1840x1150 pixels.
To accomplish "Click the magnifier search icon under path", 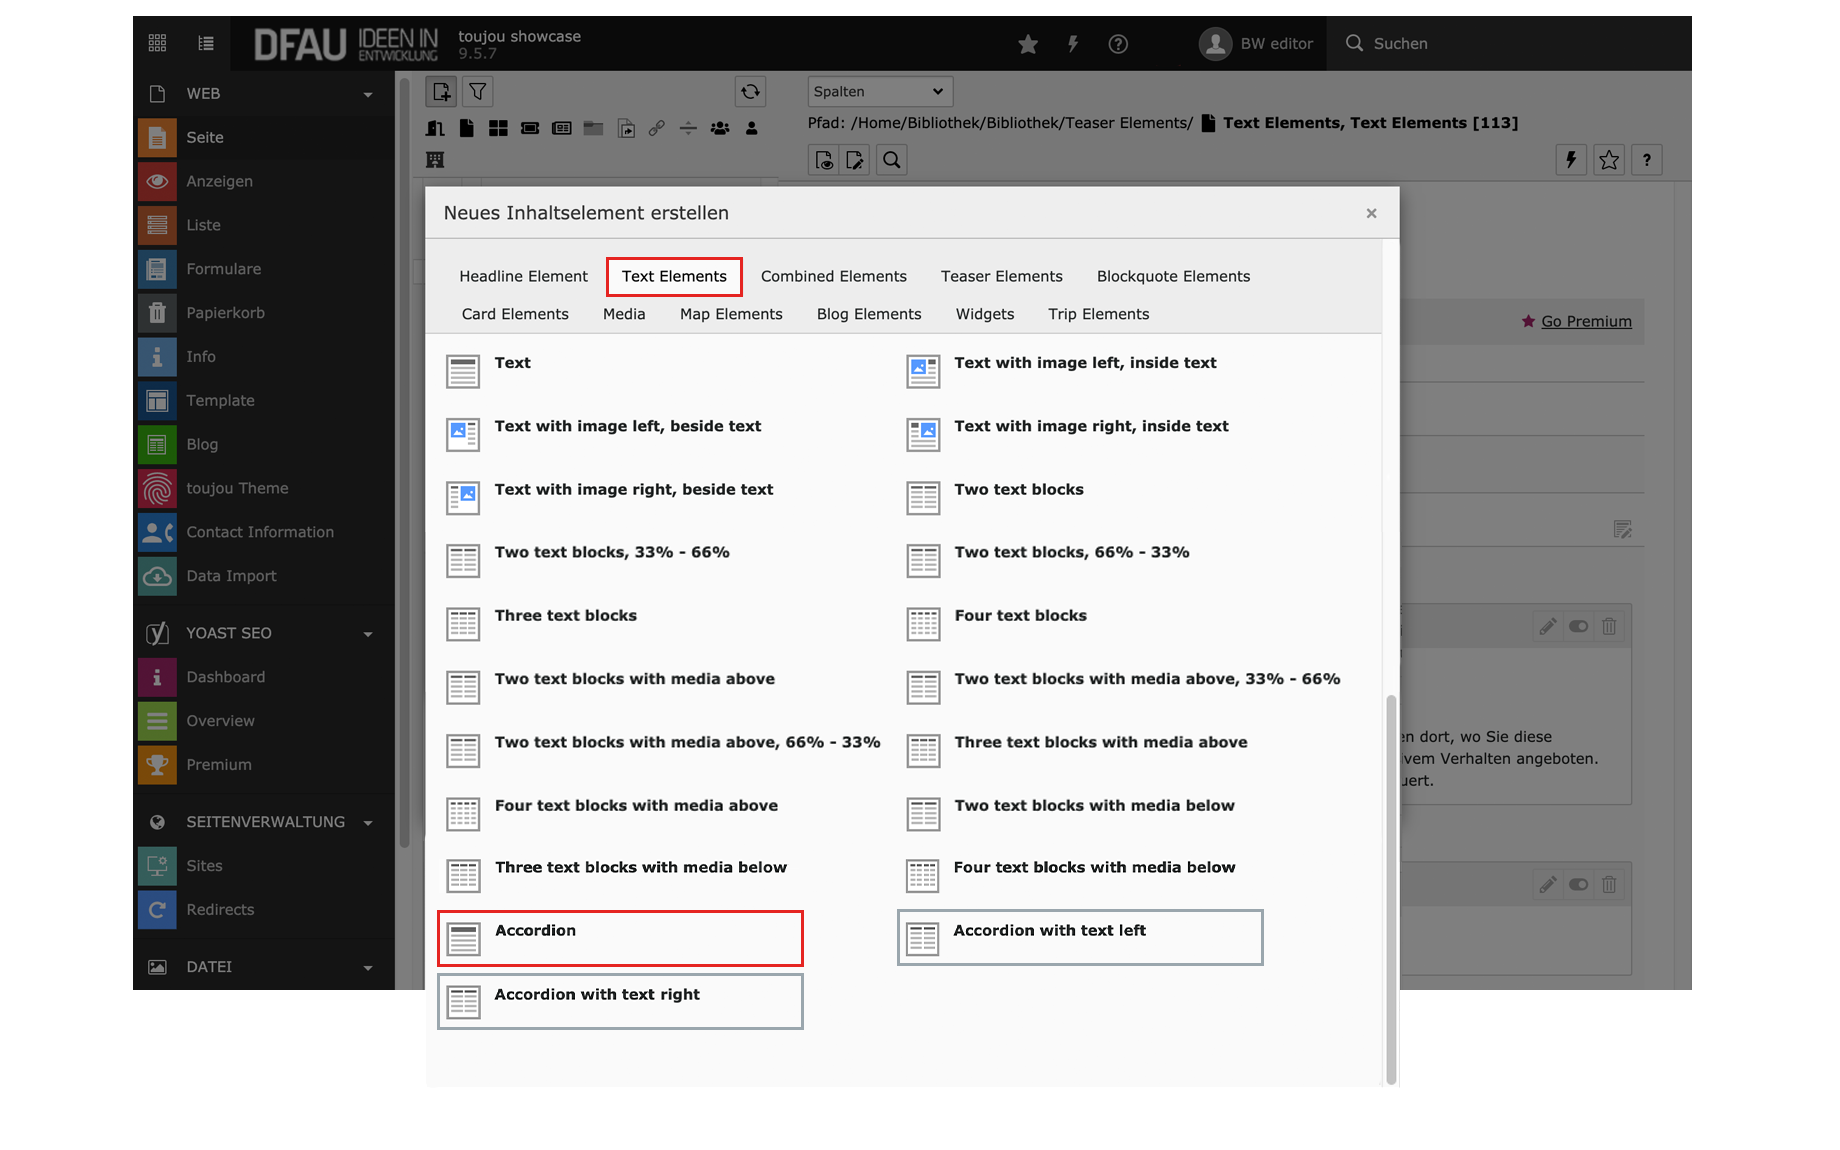I will click(x=892, y=160).
